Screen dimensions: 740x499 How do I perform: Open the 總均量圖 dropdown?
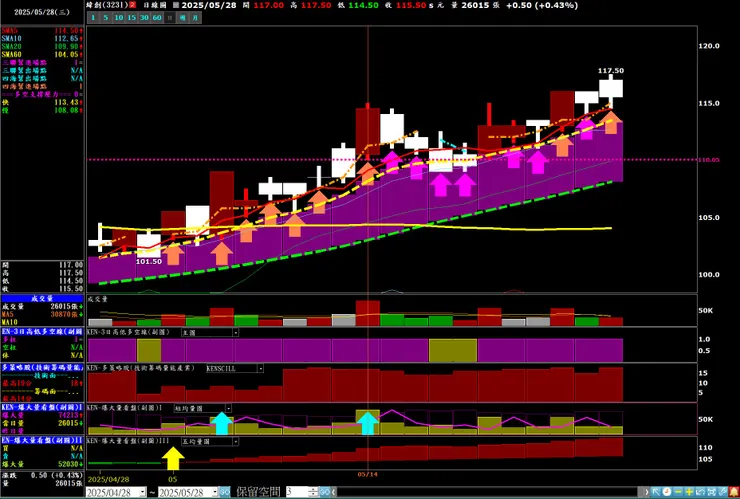pos(203,408)
